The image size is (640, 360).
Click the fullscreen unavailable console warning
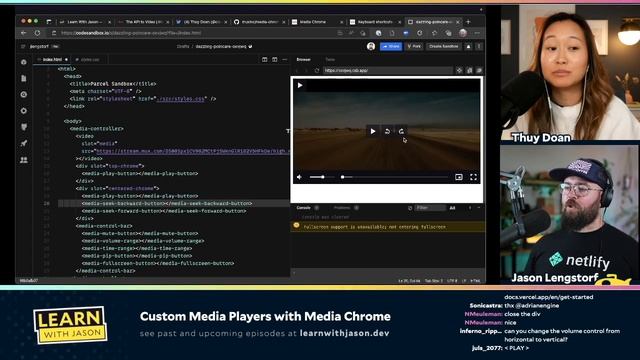pyautogui.click(x=388, y=227)
